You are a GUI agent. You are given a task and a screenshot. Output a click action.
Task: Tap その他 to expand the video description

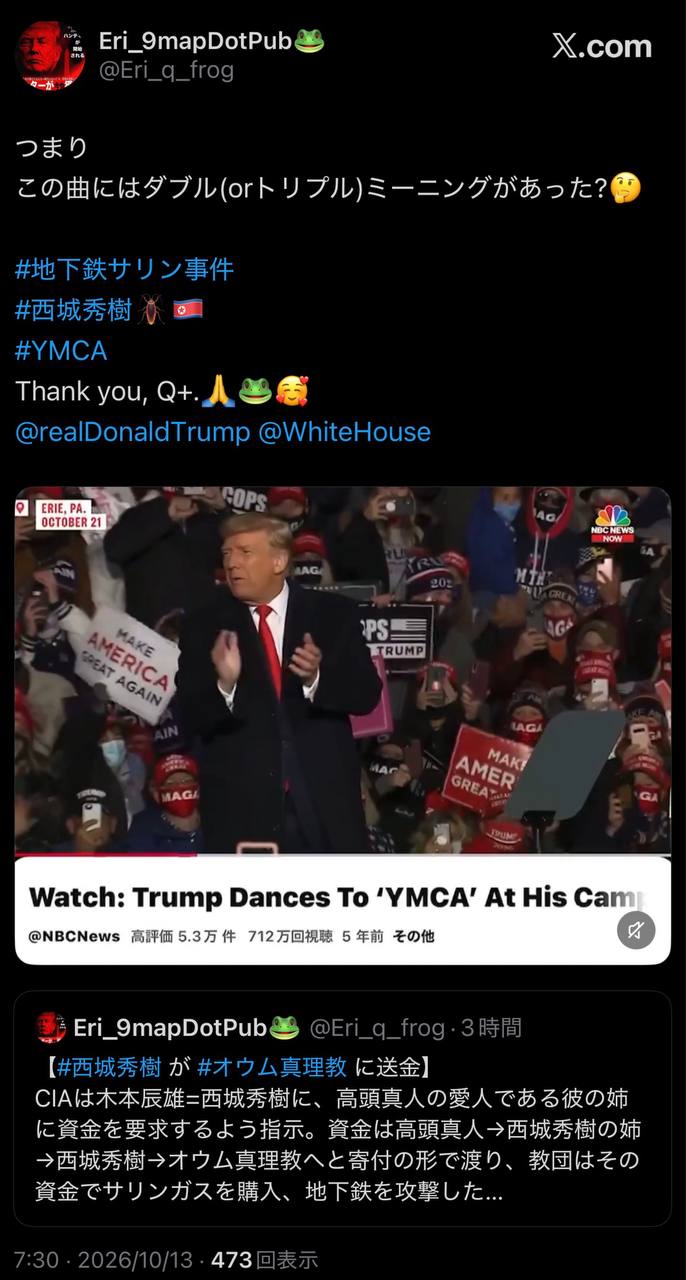(413, 937)
